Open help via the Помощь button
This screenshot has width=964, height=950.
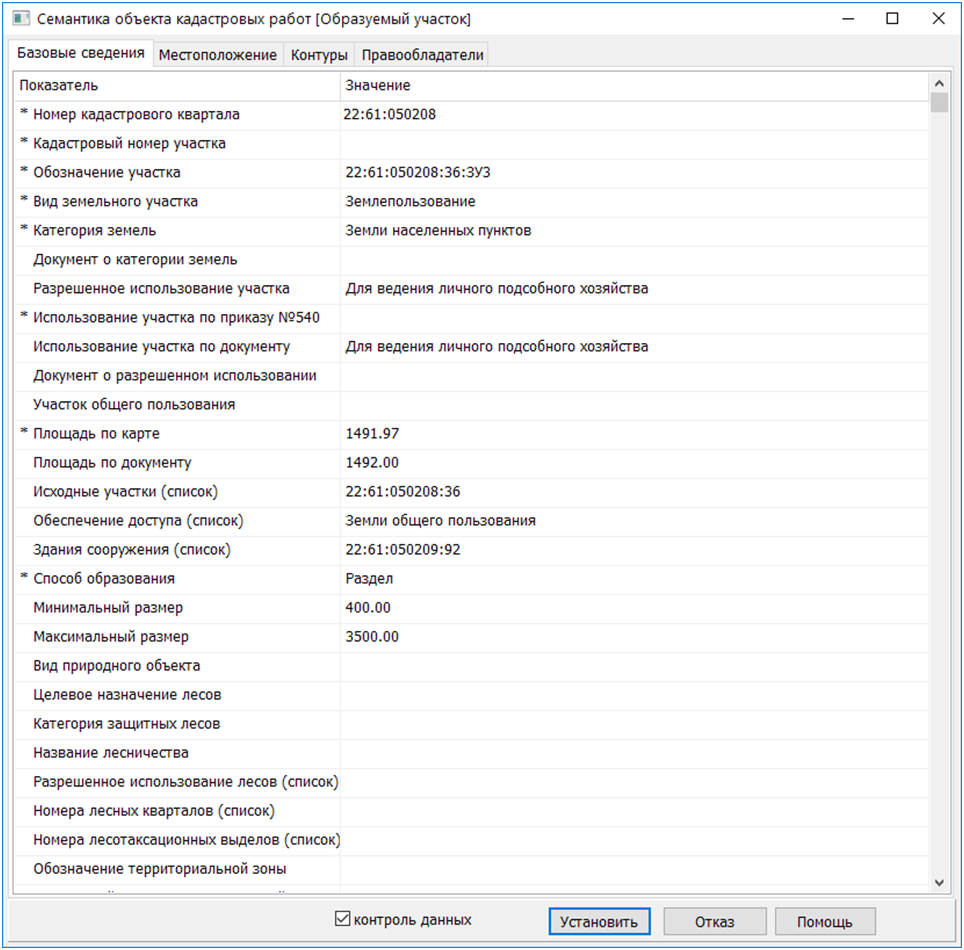[x=825, y=921]
